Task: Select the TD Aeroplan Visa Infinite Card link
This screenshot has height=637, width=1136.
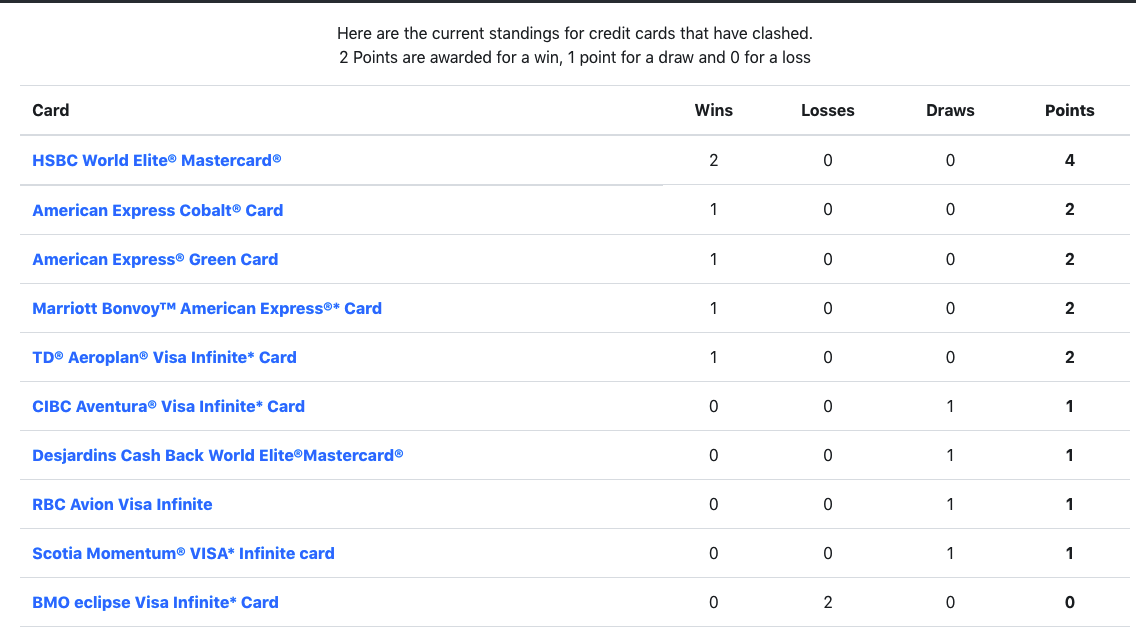Action: point(164,357)
